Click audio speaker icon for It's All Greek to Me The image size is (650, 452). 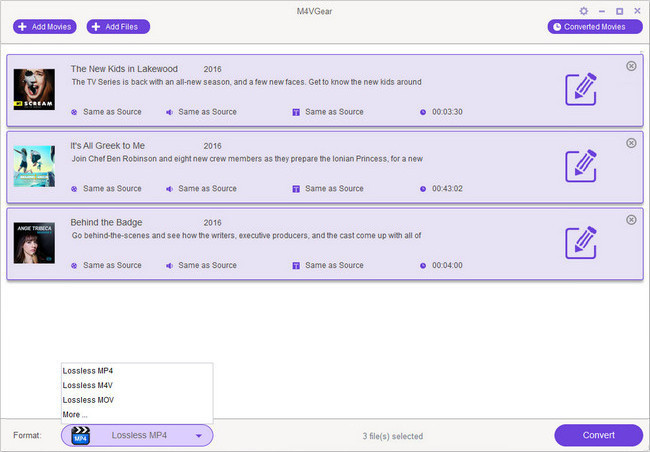[169, 189]
